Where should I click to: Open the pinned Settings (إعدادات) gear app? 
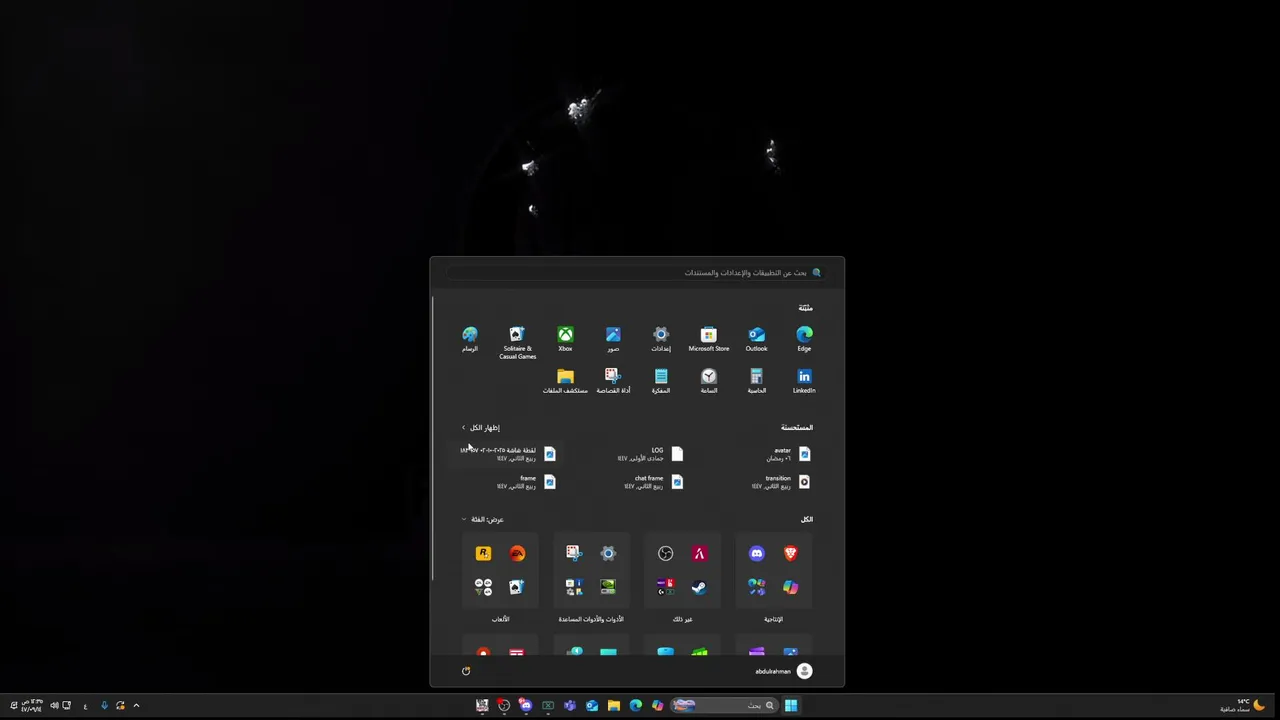(661, 339)
